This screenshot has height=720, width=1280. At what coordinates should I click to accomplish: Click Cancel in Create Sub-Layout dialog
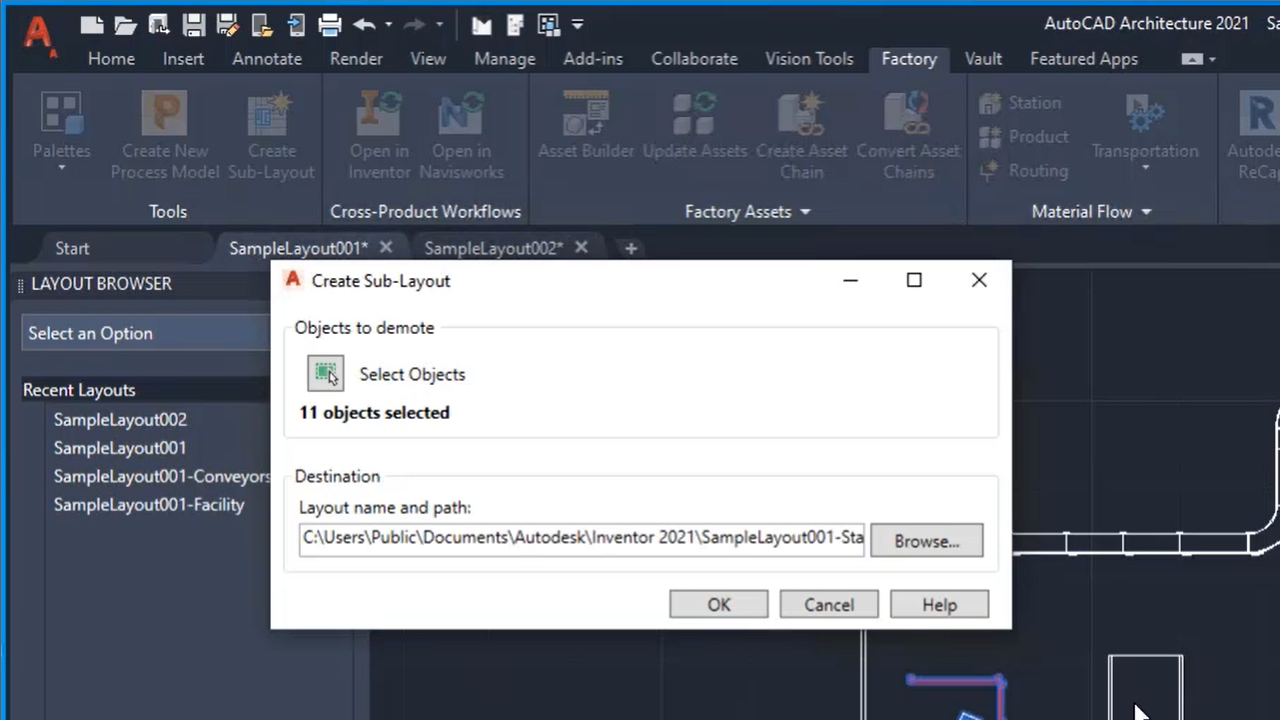(829, 605)
